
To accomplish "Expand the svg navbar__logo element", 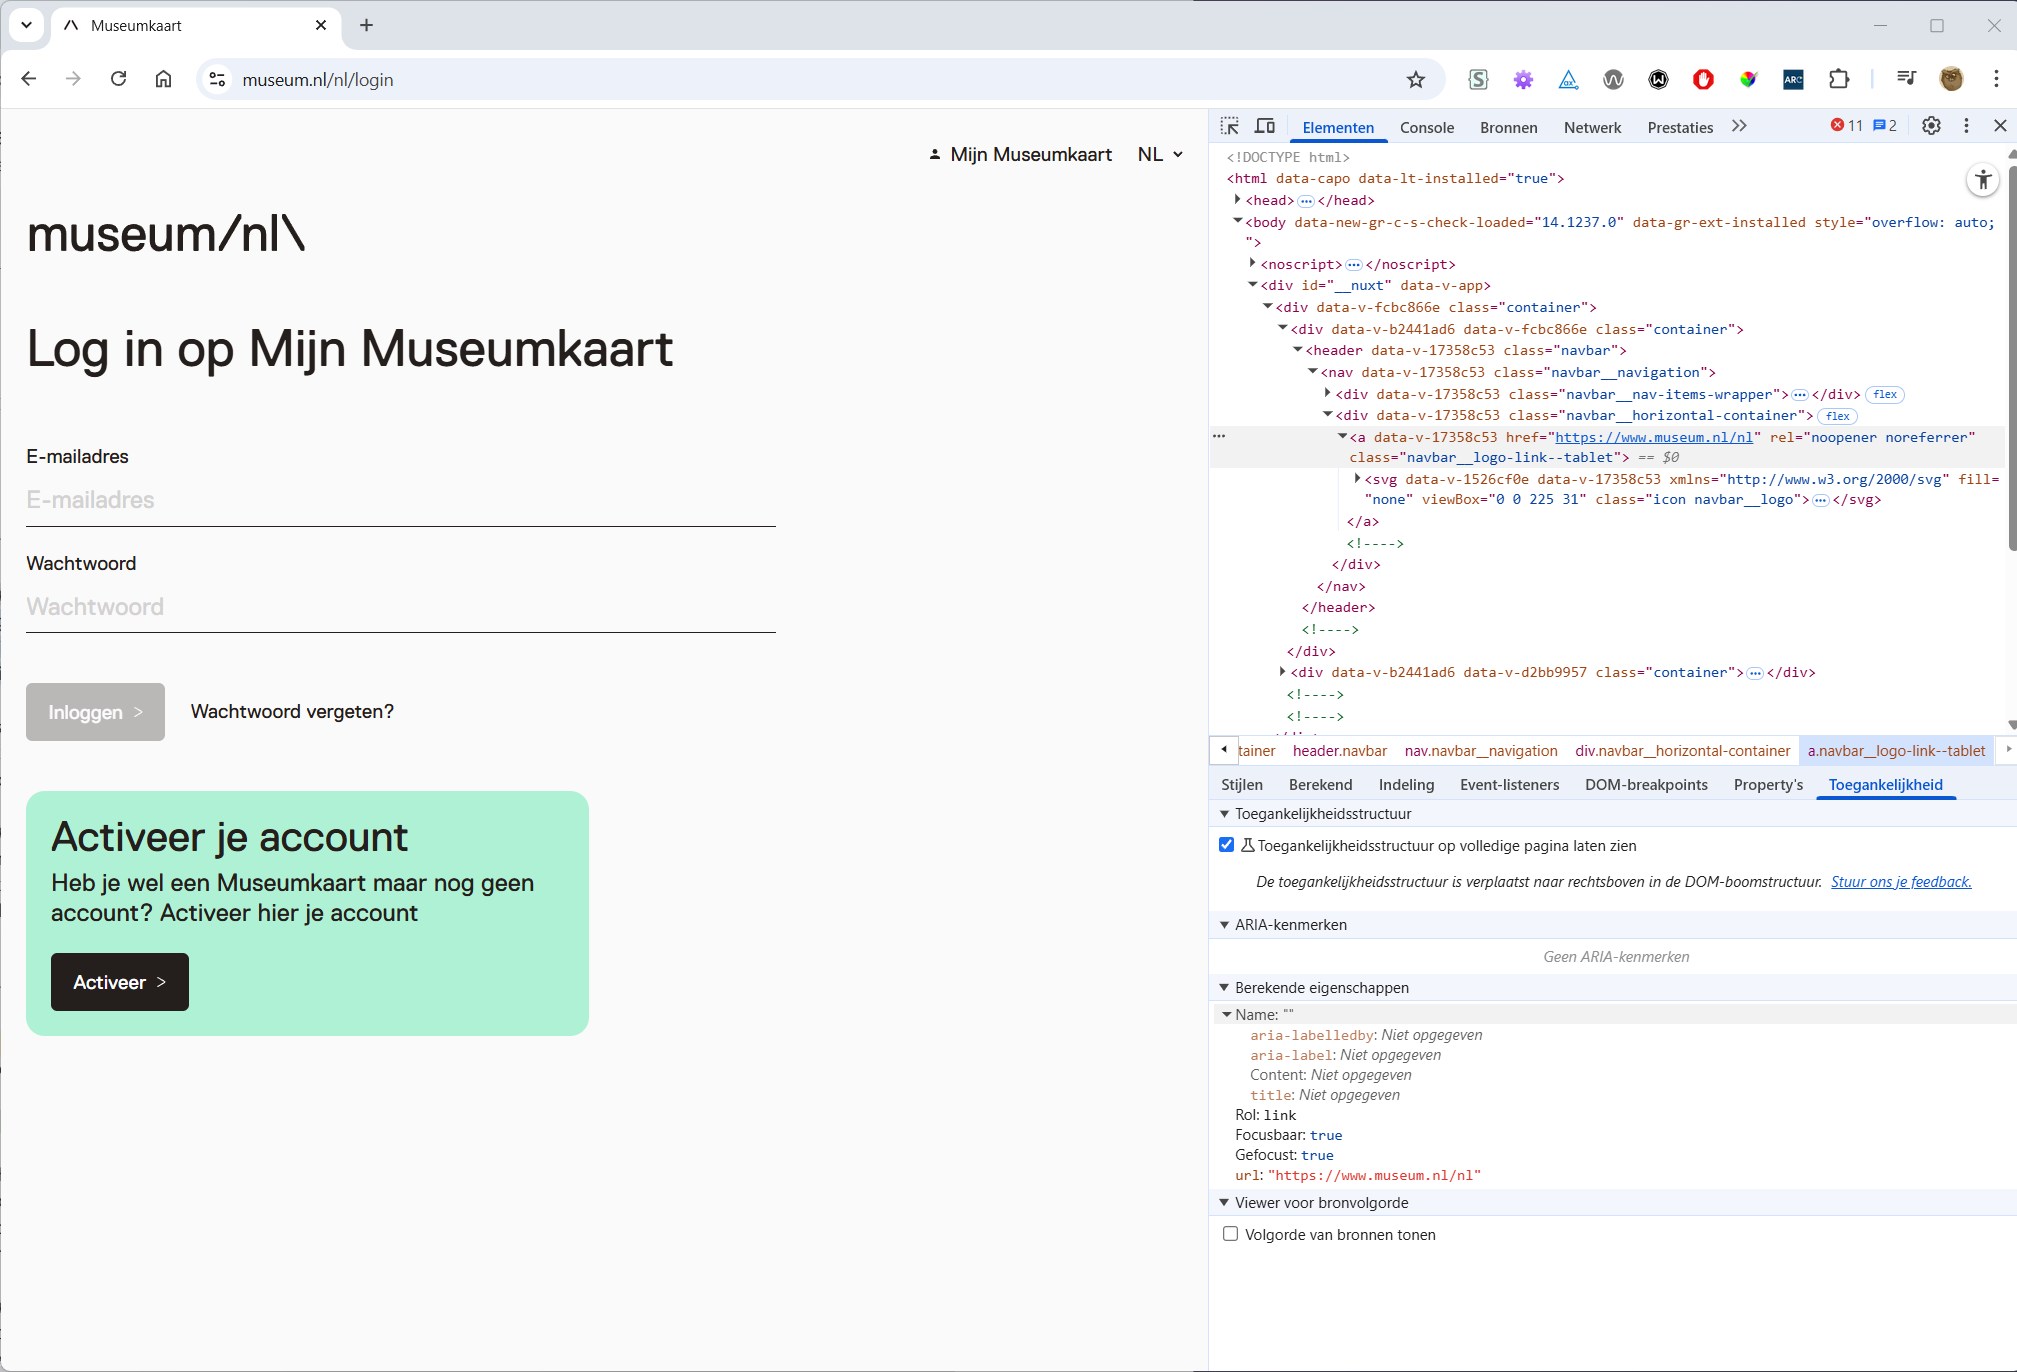I will pyautogui.click(x=1357, y=478).
